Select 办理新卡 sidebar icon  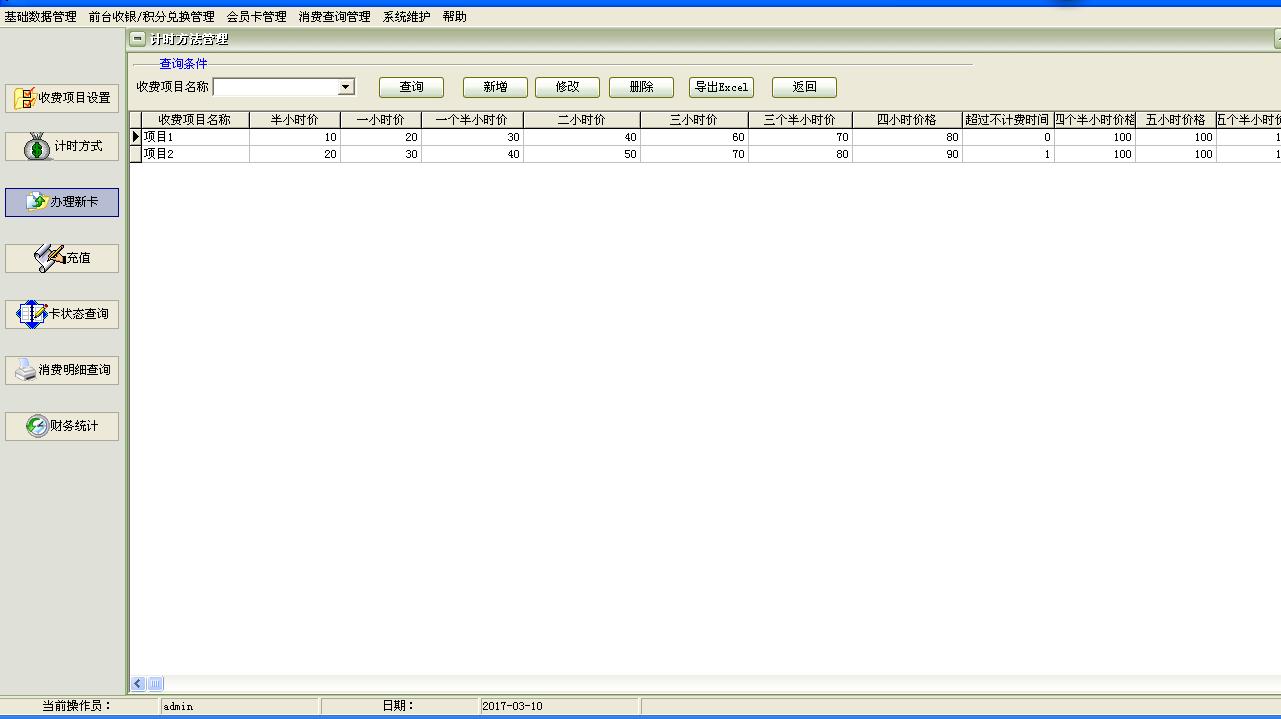point(37,202)
